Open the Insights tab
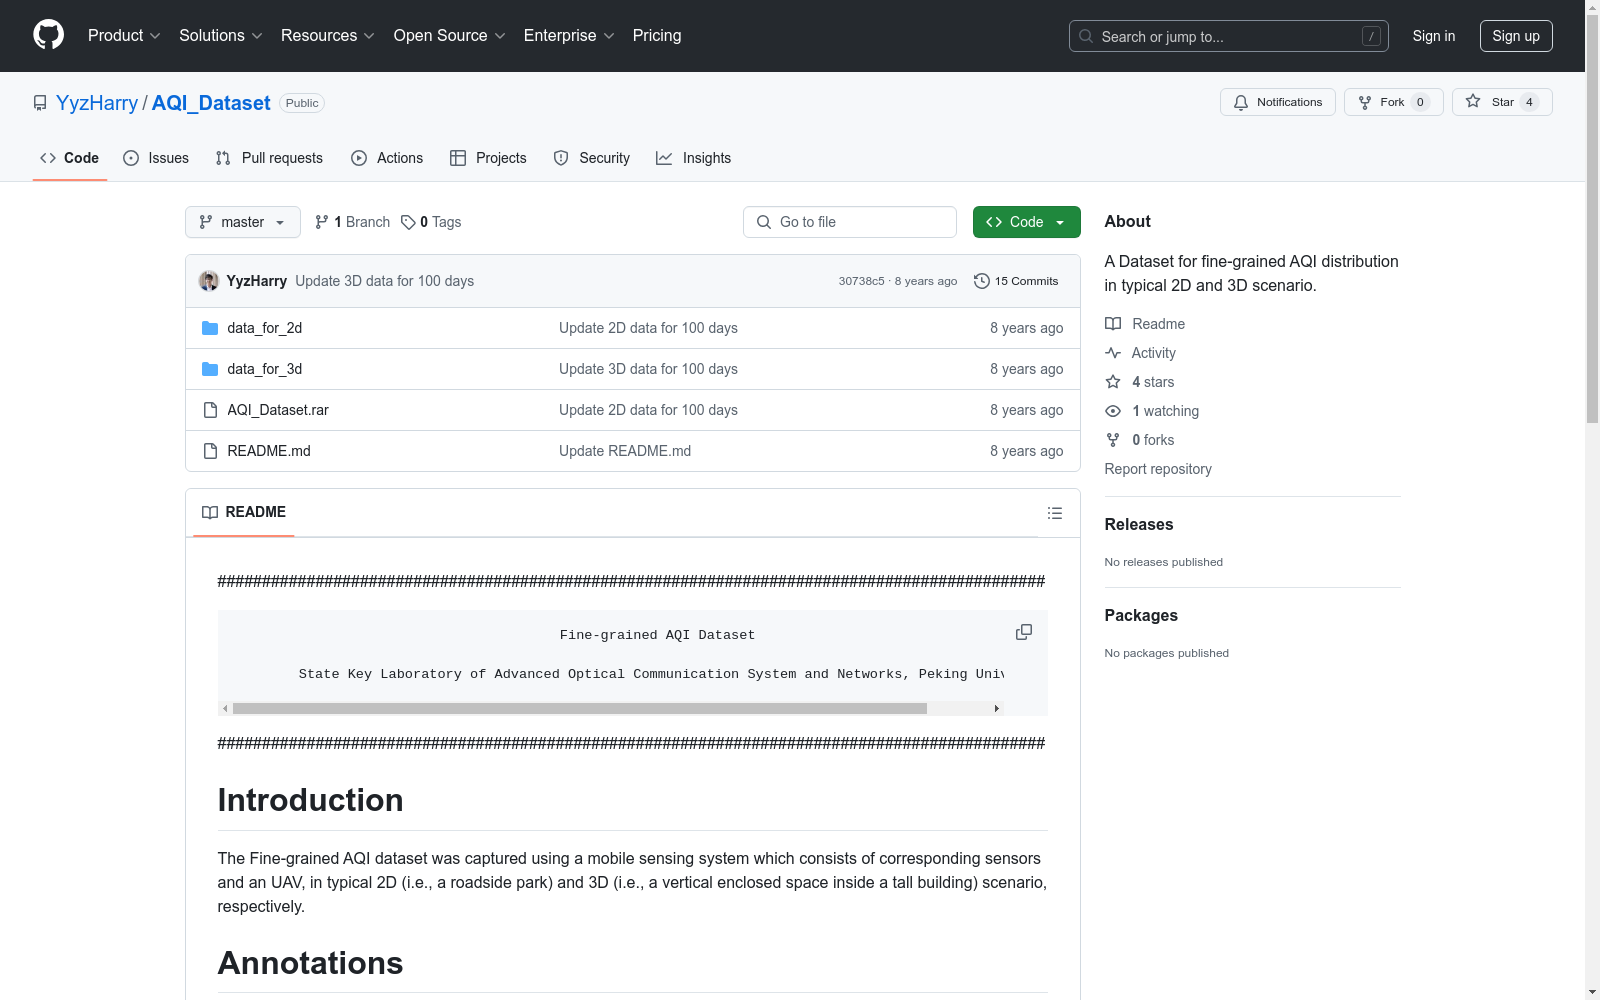The image size is (1600, 1000). [694, 158]
